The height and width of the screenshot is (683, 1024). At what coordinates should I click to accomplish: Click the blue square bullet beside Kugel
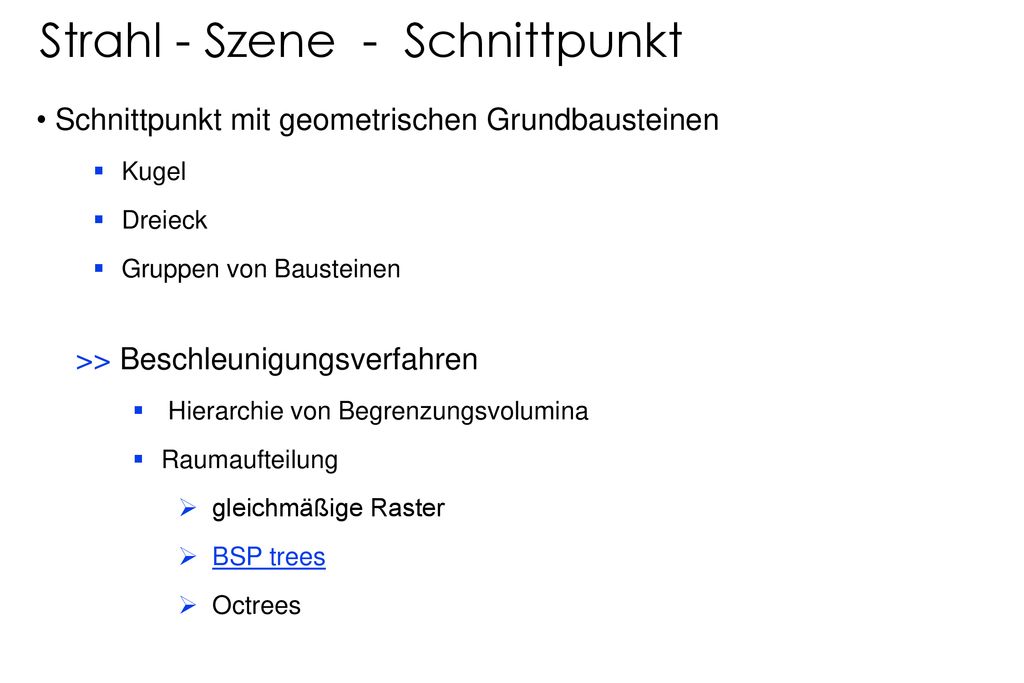(99, 171)
